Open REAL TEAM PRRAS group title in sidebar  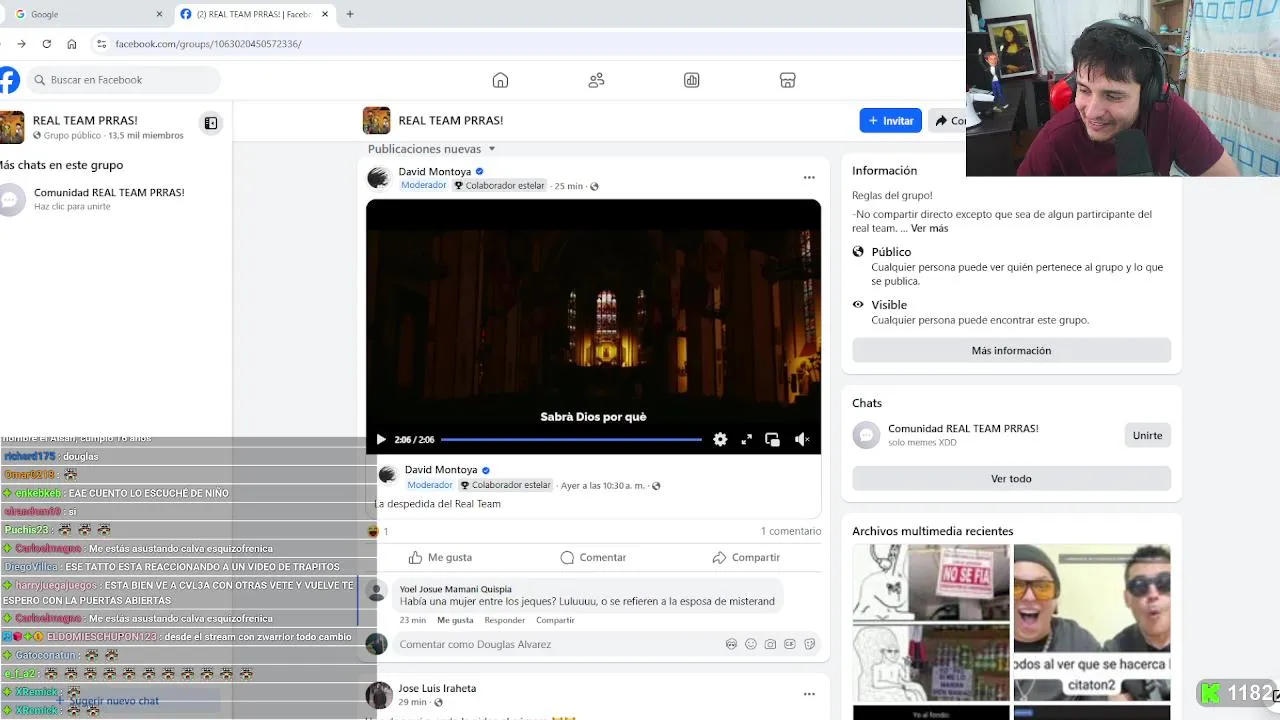coord(85,120)
